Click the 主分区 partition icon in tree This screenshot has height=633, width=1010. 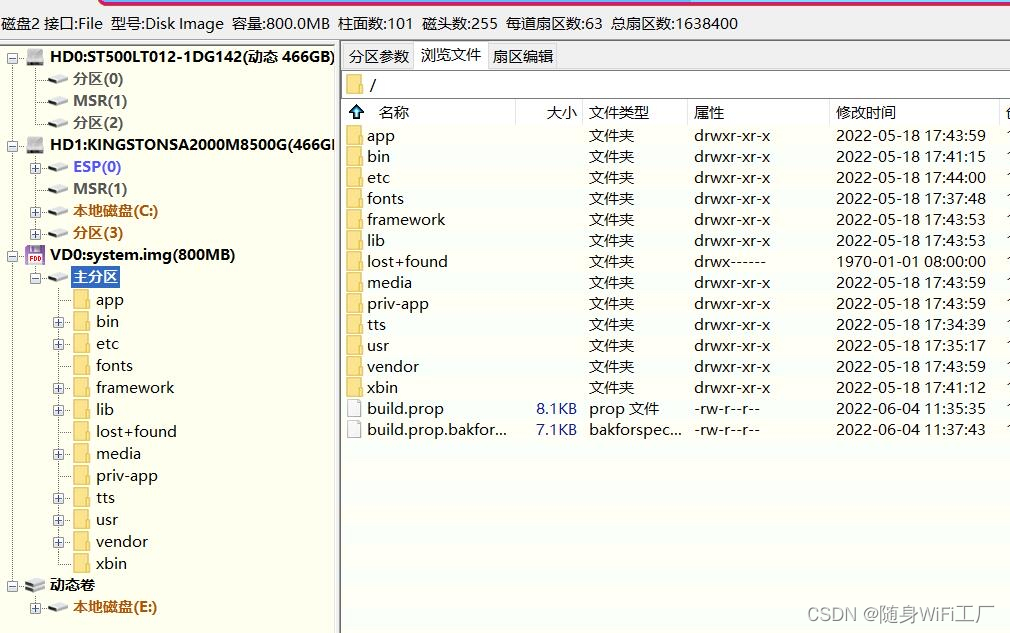click(x=58, y=278)
